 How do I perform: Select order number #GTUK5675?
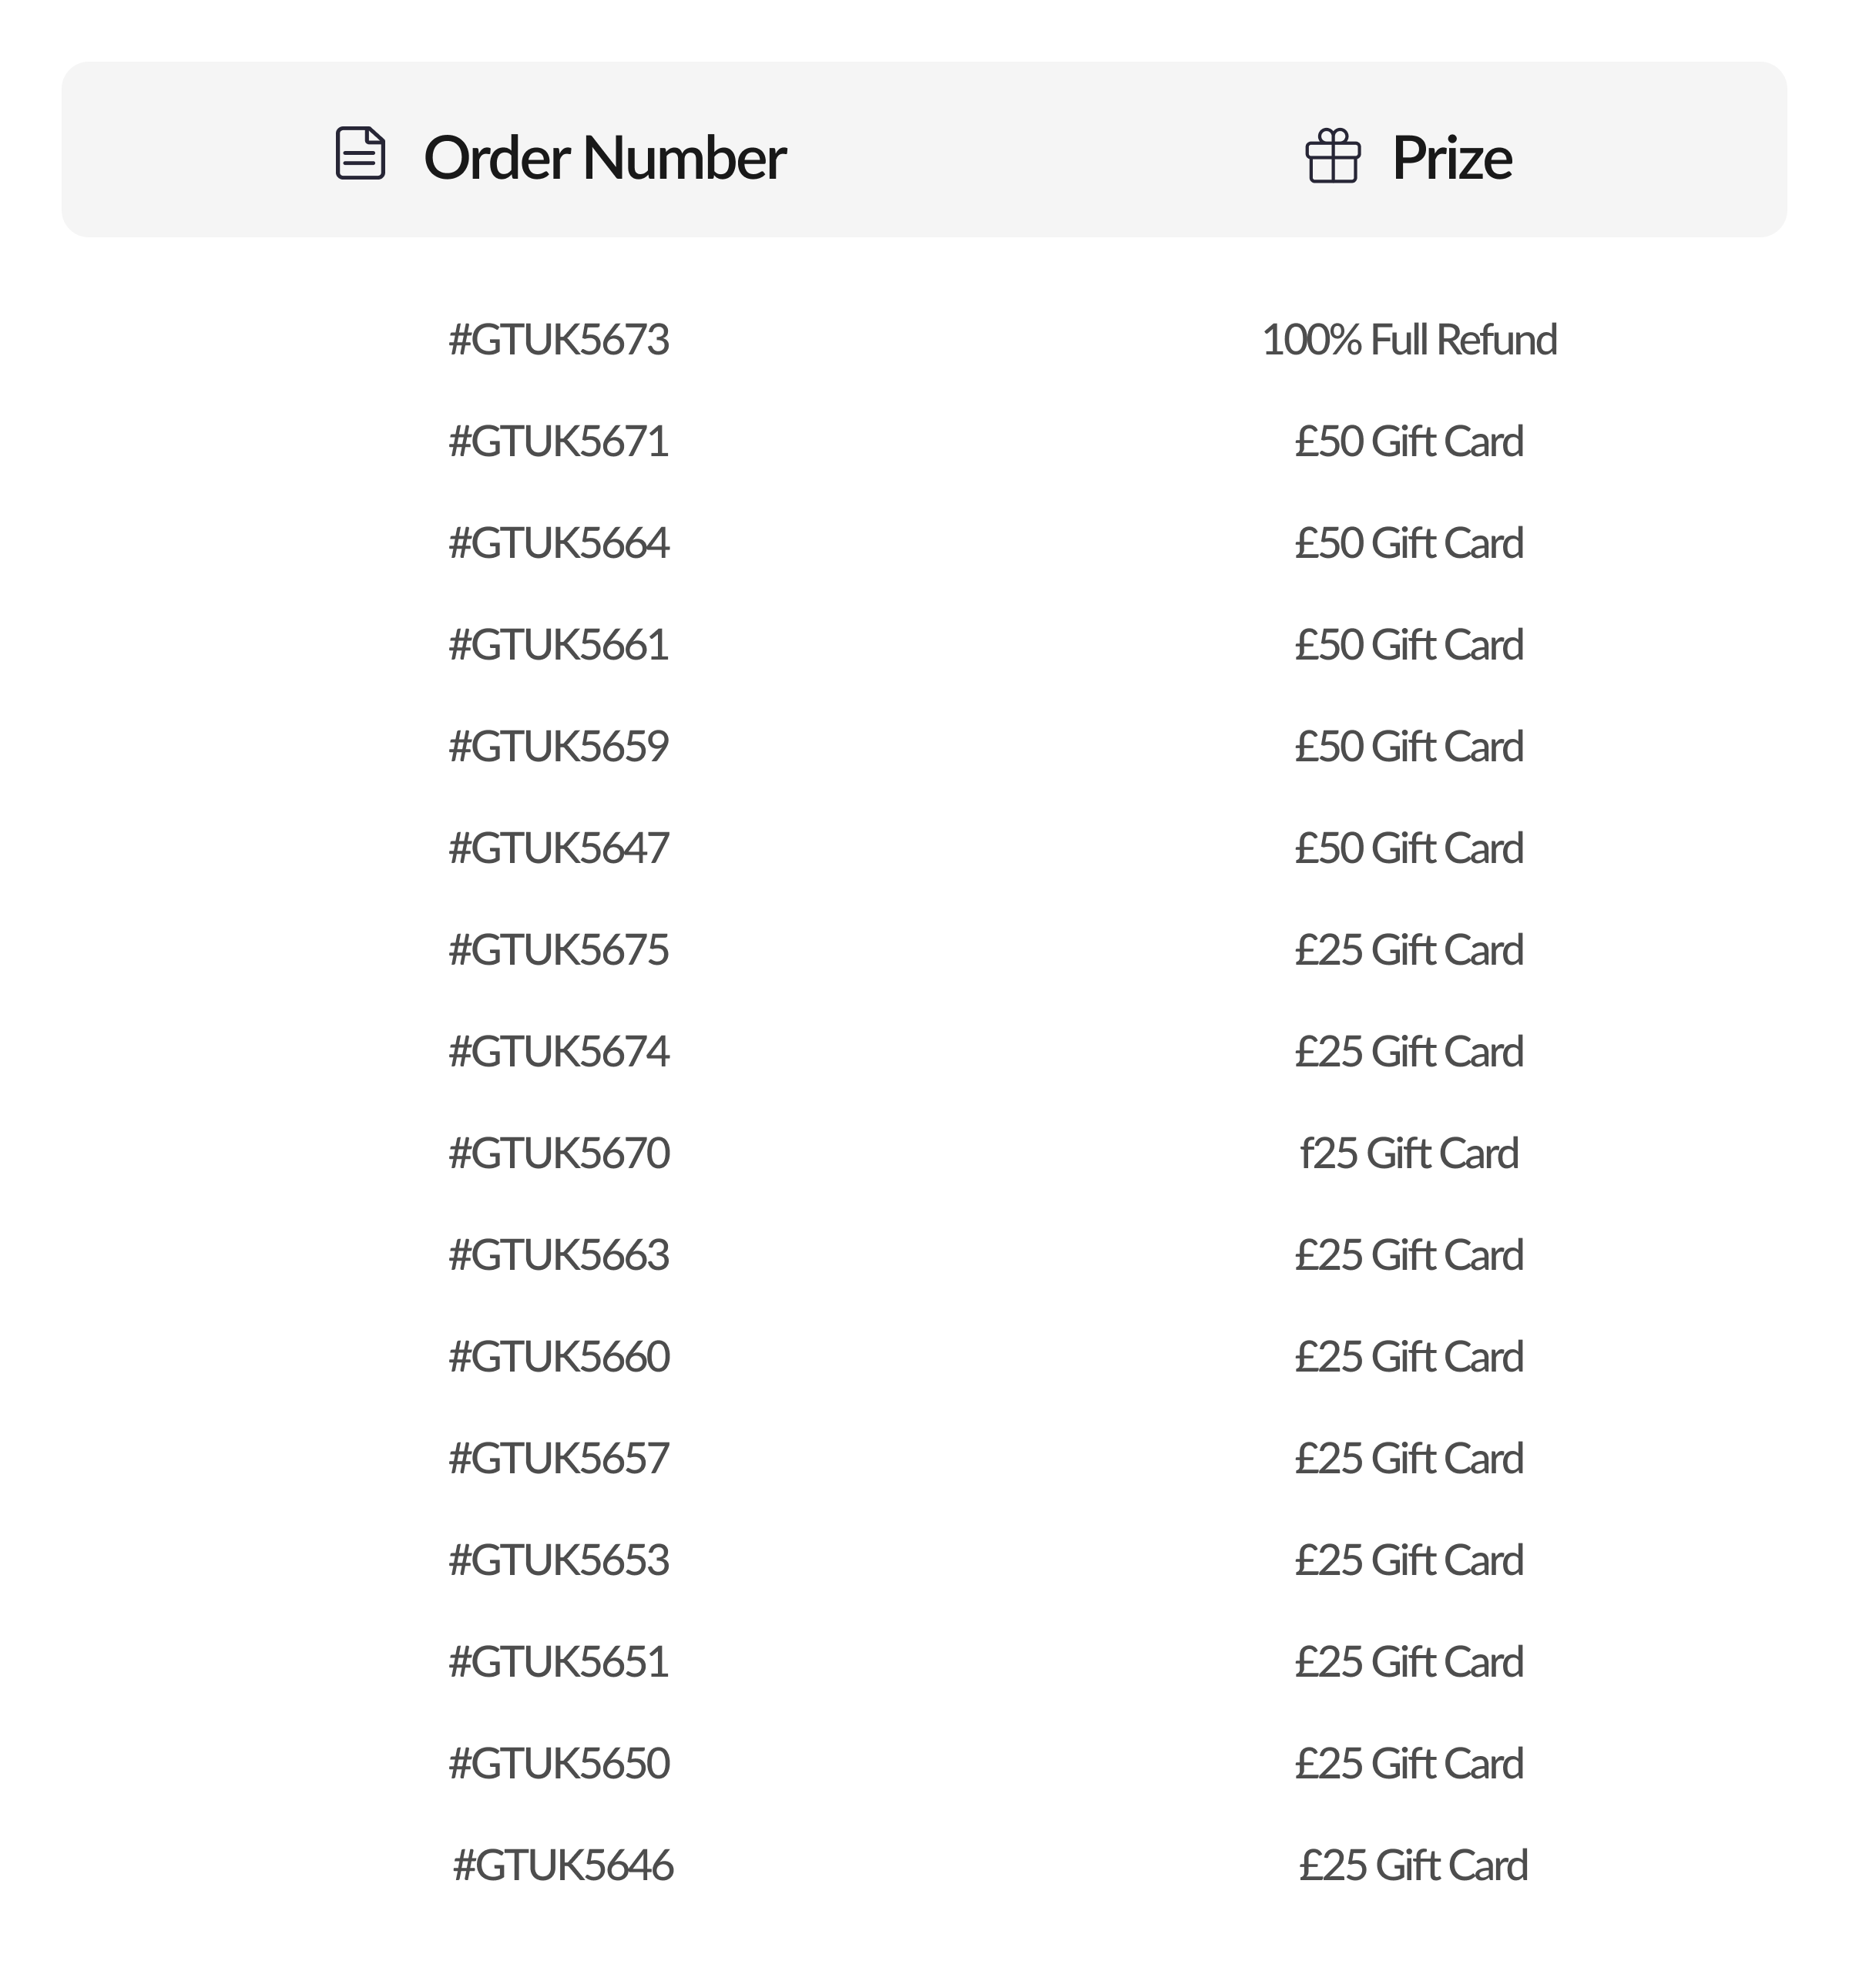coord(559,950)
